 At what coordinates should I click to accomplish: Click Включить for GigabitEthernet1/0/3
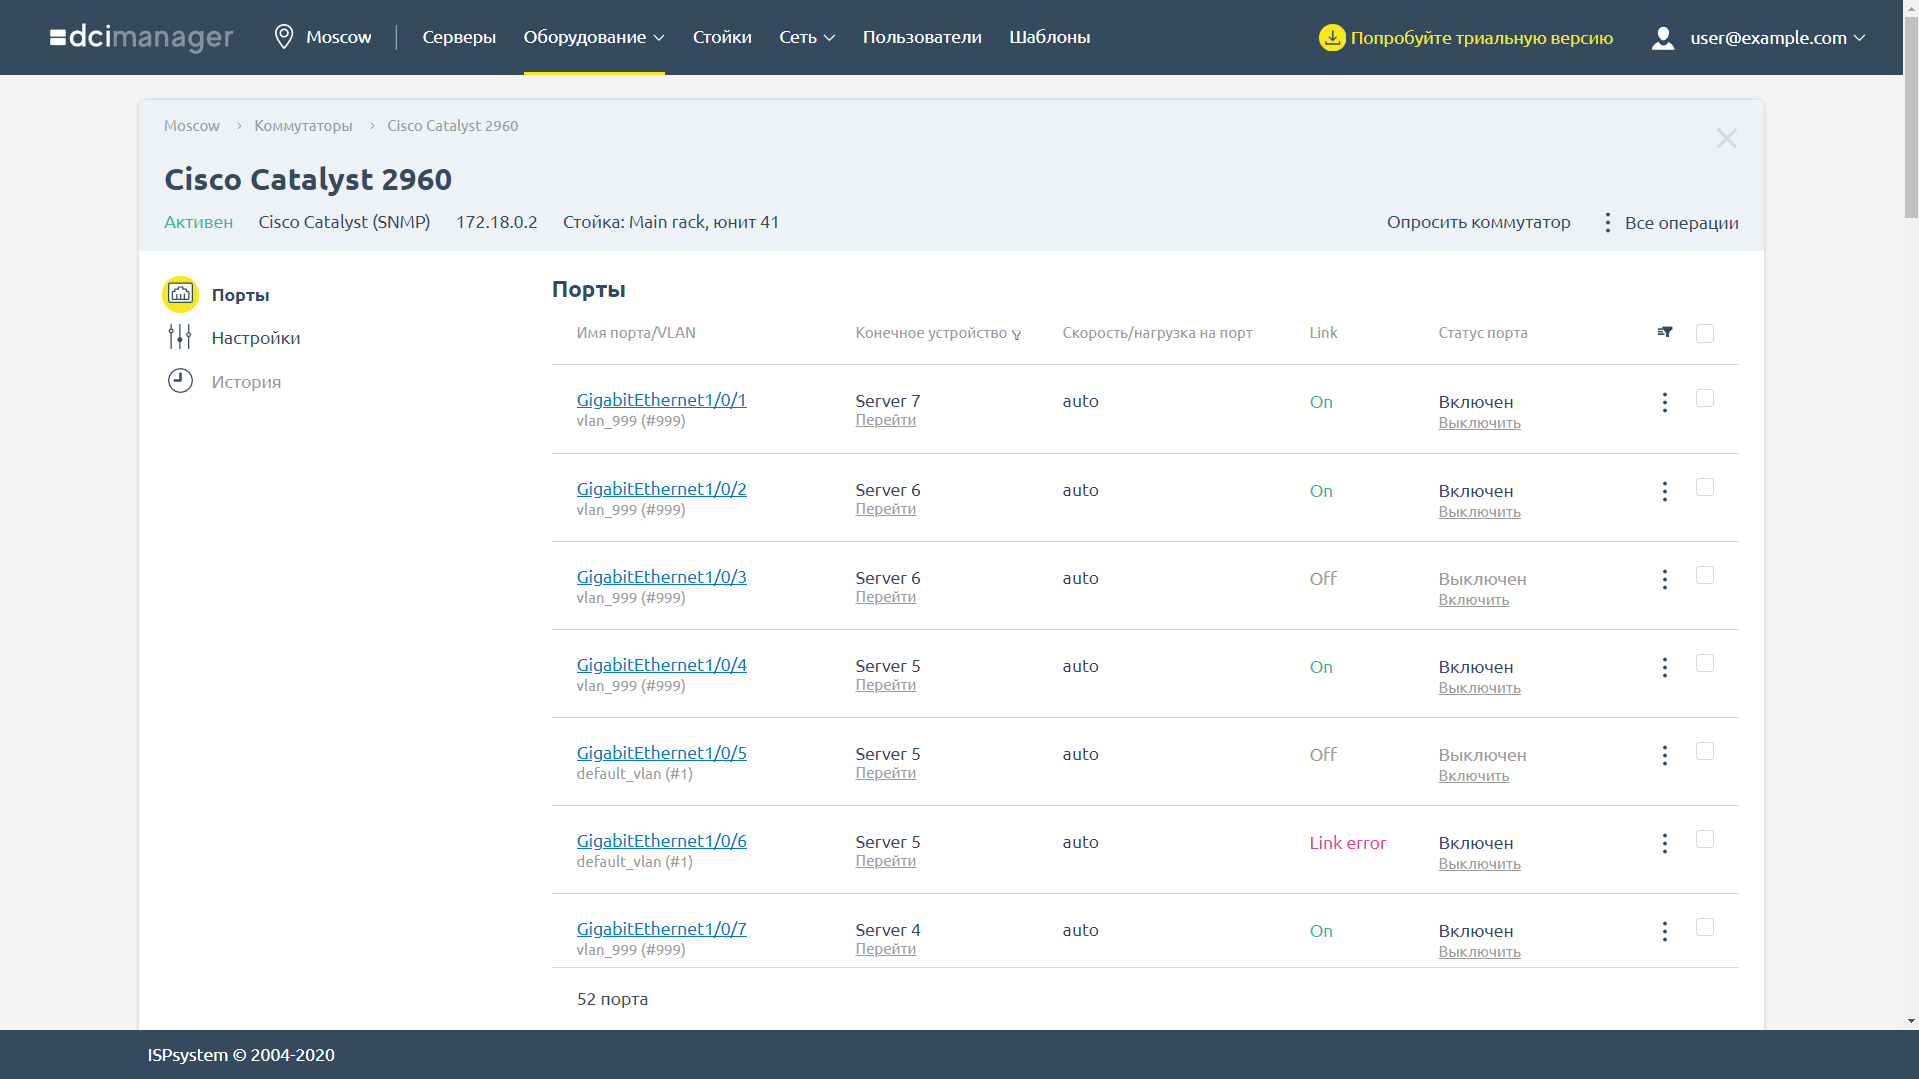click(x=1473, y=600)
